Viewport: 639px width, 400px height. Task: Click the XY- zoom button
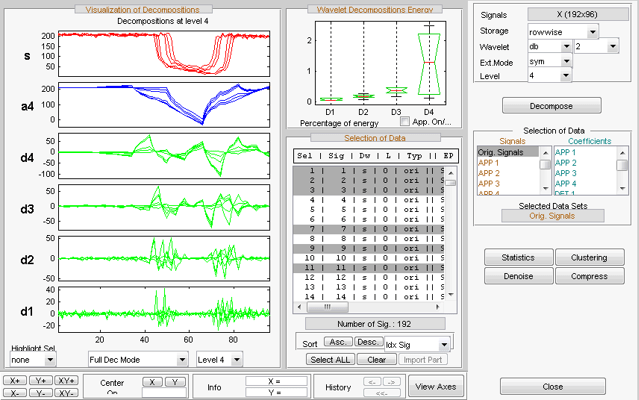[x=66, y=393]
